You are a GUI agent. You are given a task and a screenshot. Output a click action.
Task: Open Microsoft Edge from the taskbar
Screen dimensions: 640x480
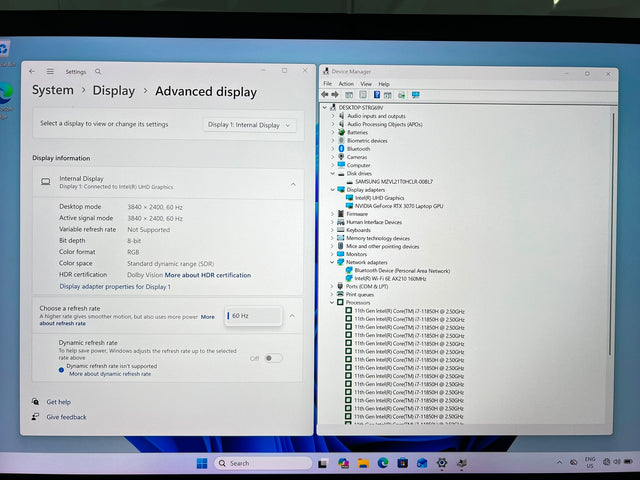pyautogui.click(x=383, y=463)
